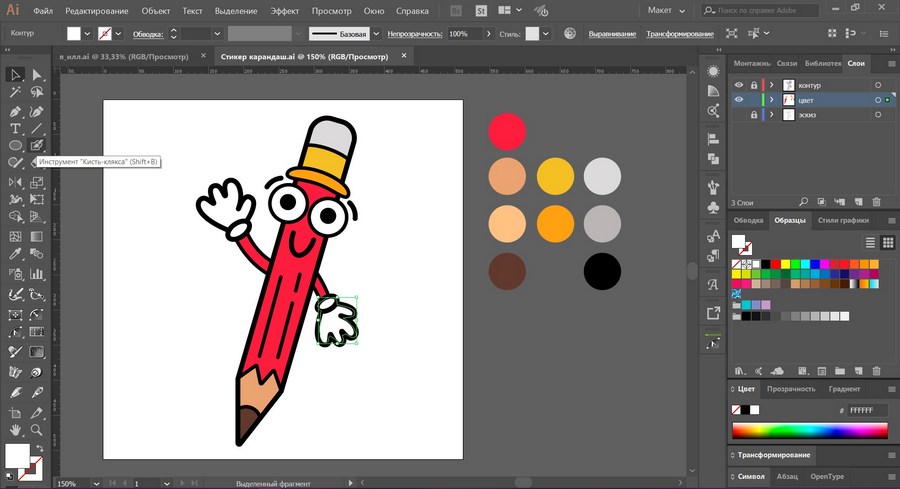Switch to the Градиент panel tab
Image resolution: width=900 pixels, height=489 pixels.
coord(844,389)
